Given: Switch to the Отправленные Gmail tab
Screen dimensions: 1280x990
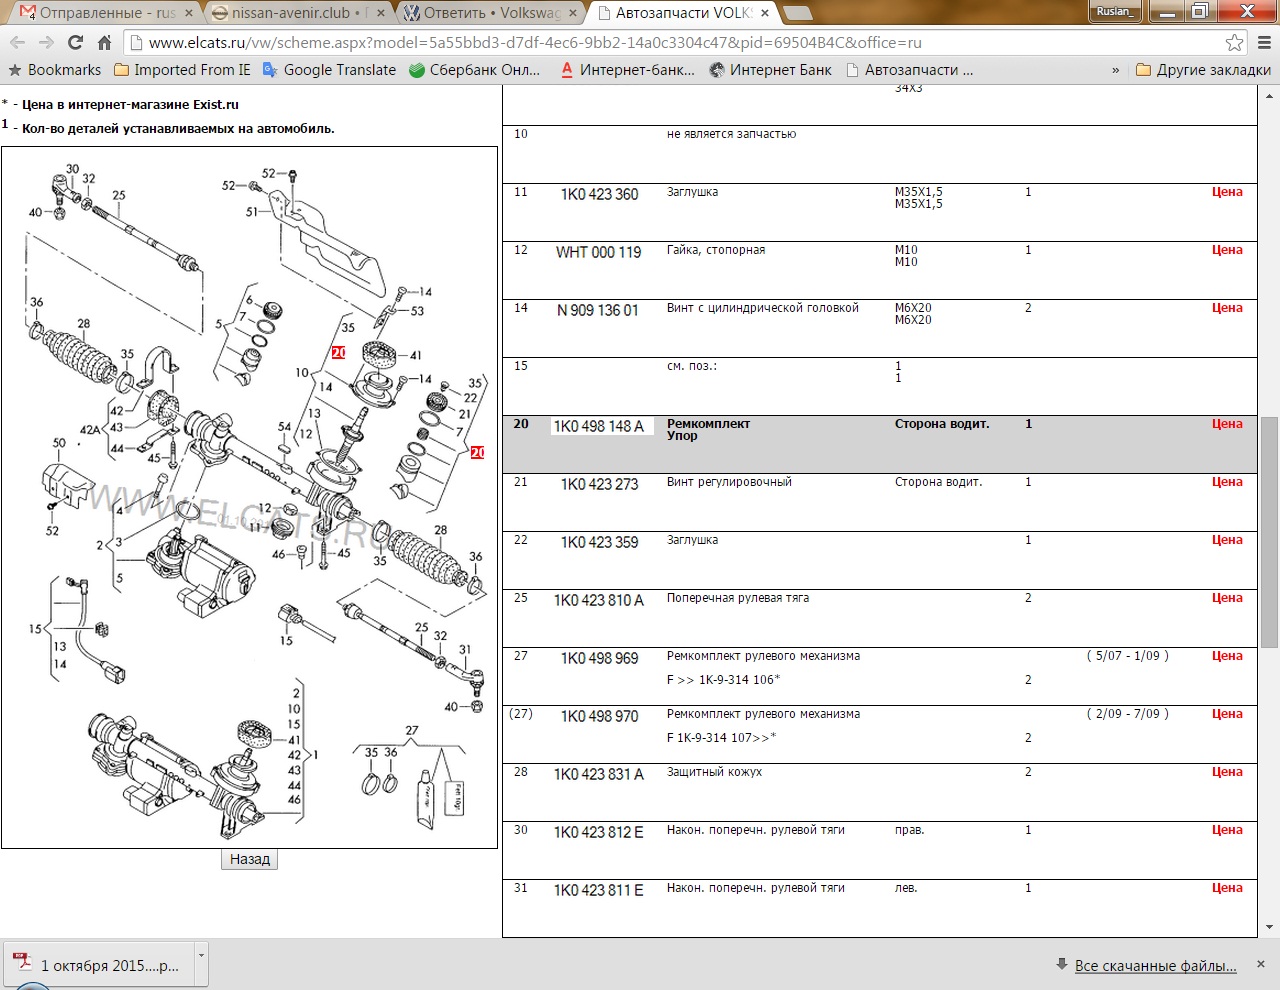Looking at the screenshot, I should 98,13.
